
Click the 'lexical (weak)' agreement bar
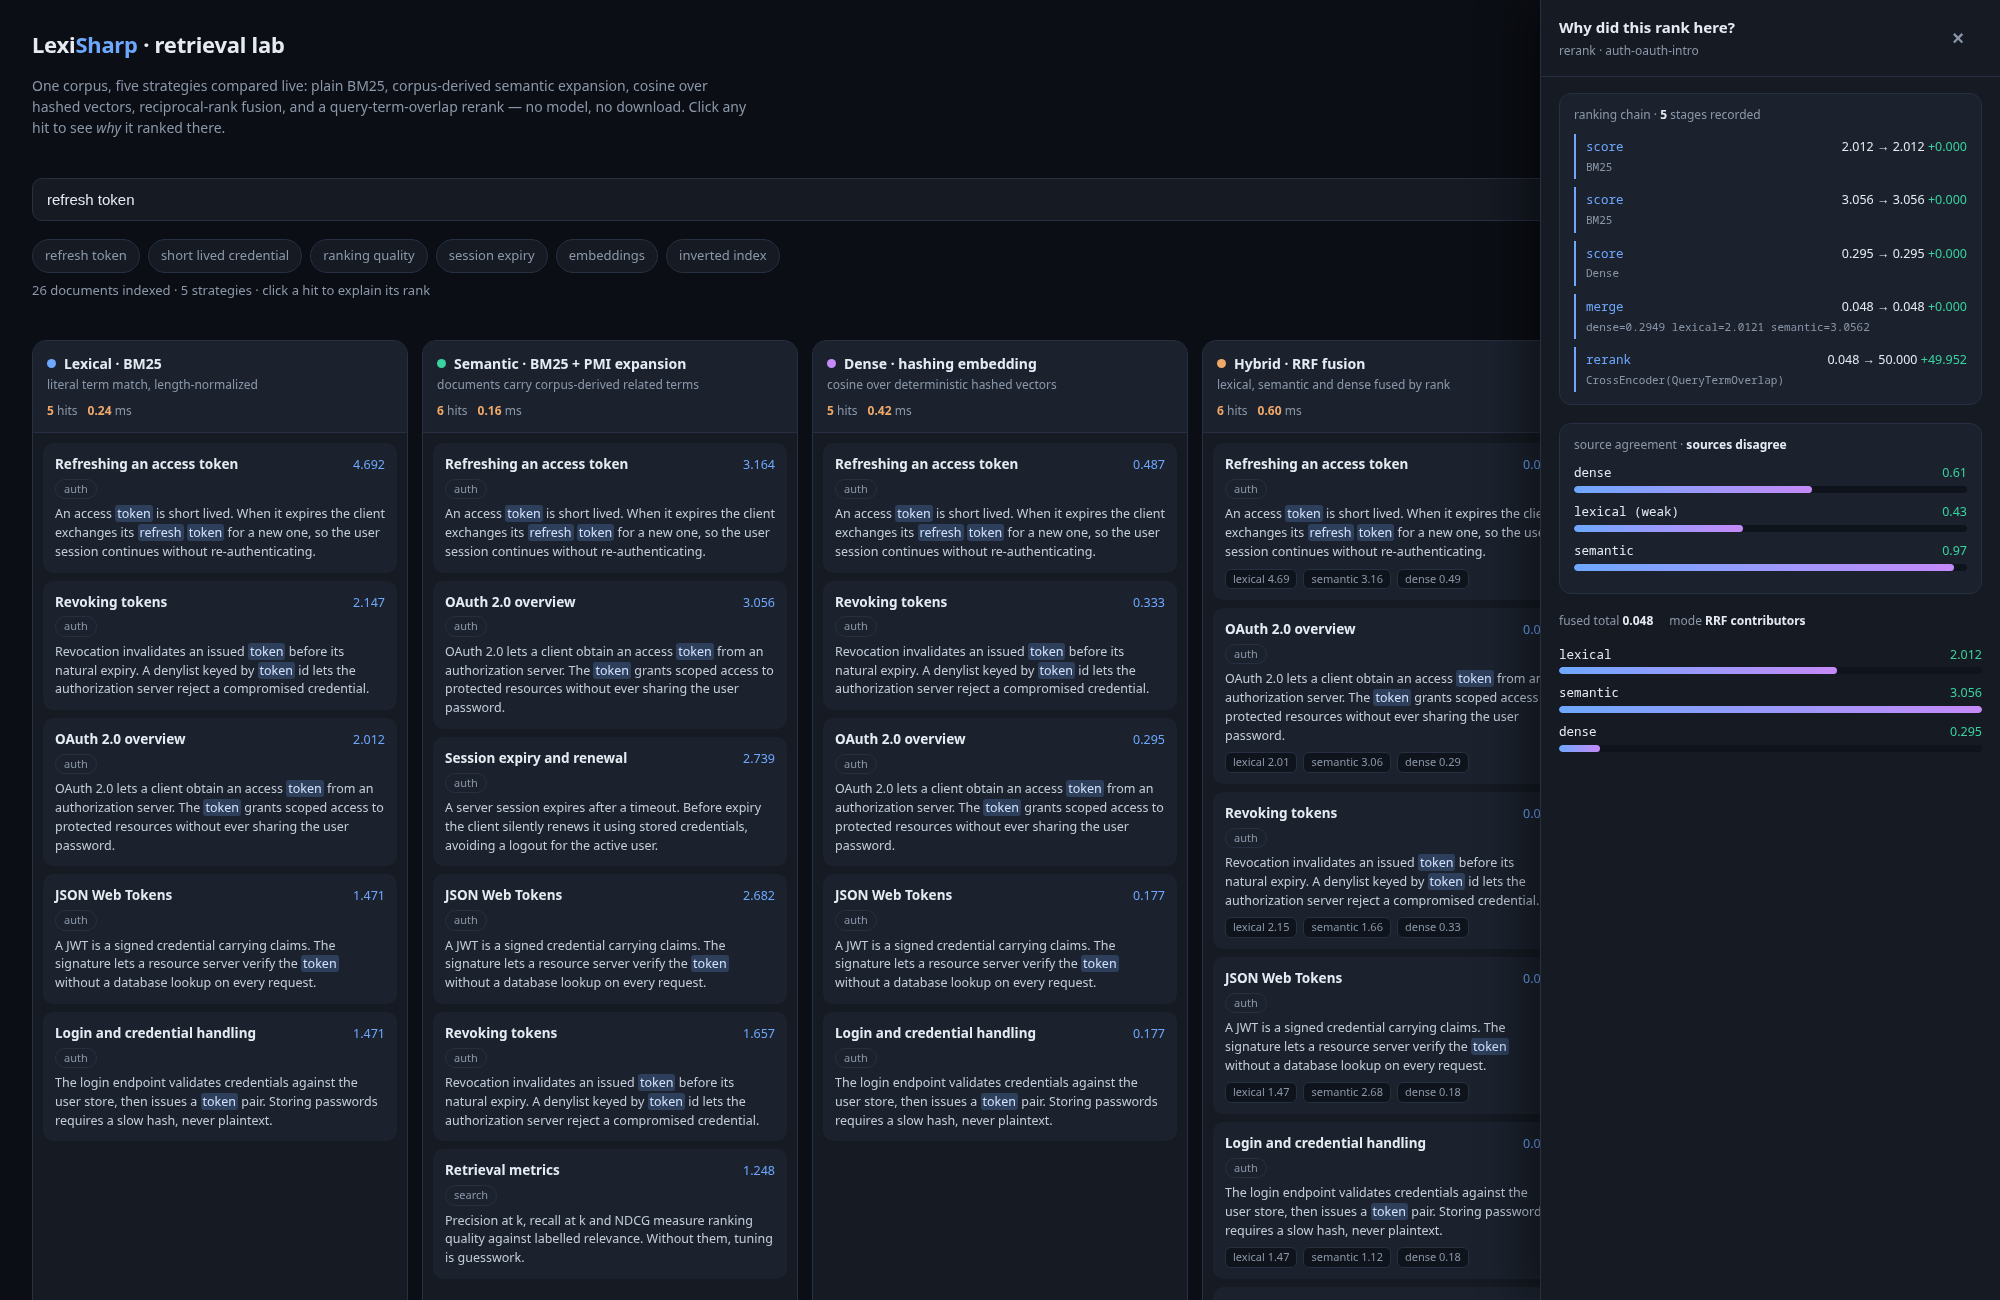[x=1770, y=528]
